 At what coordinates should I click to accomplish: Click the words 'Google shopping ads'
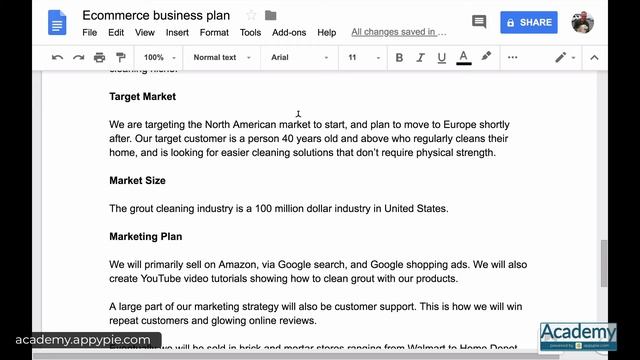coord(419,265)
